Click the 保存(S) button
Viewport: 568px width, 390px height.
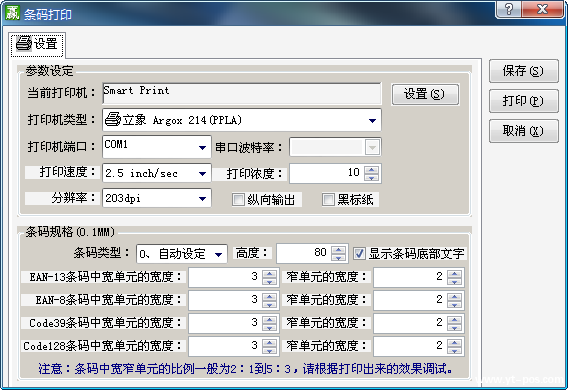pyautogui.click(x=523, y=71)
